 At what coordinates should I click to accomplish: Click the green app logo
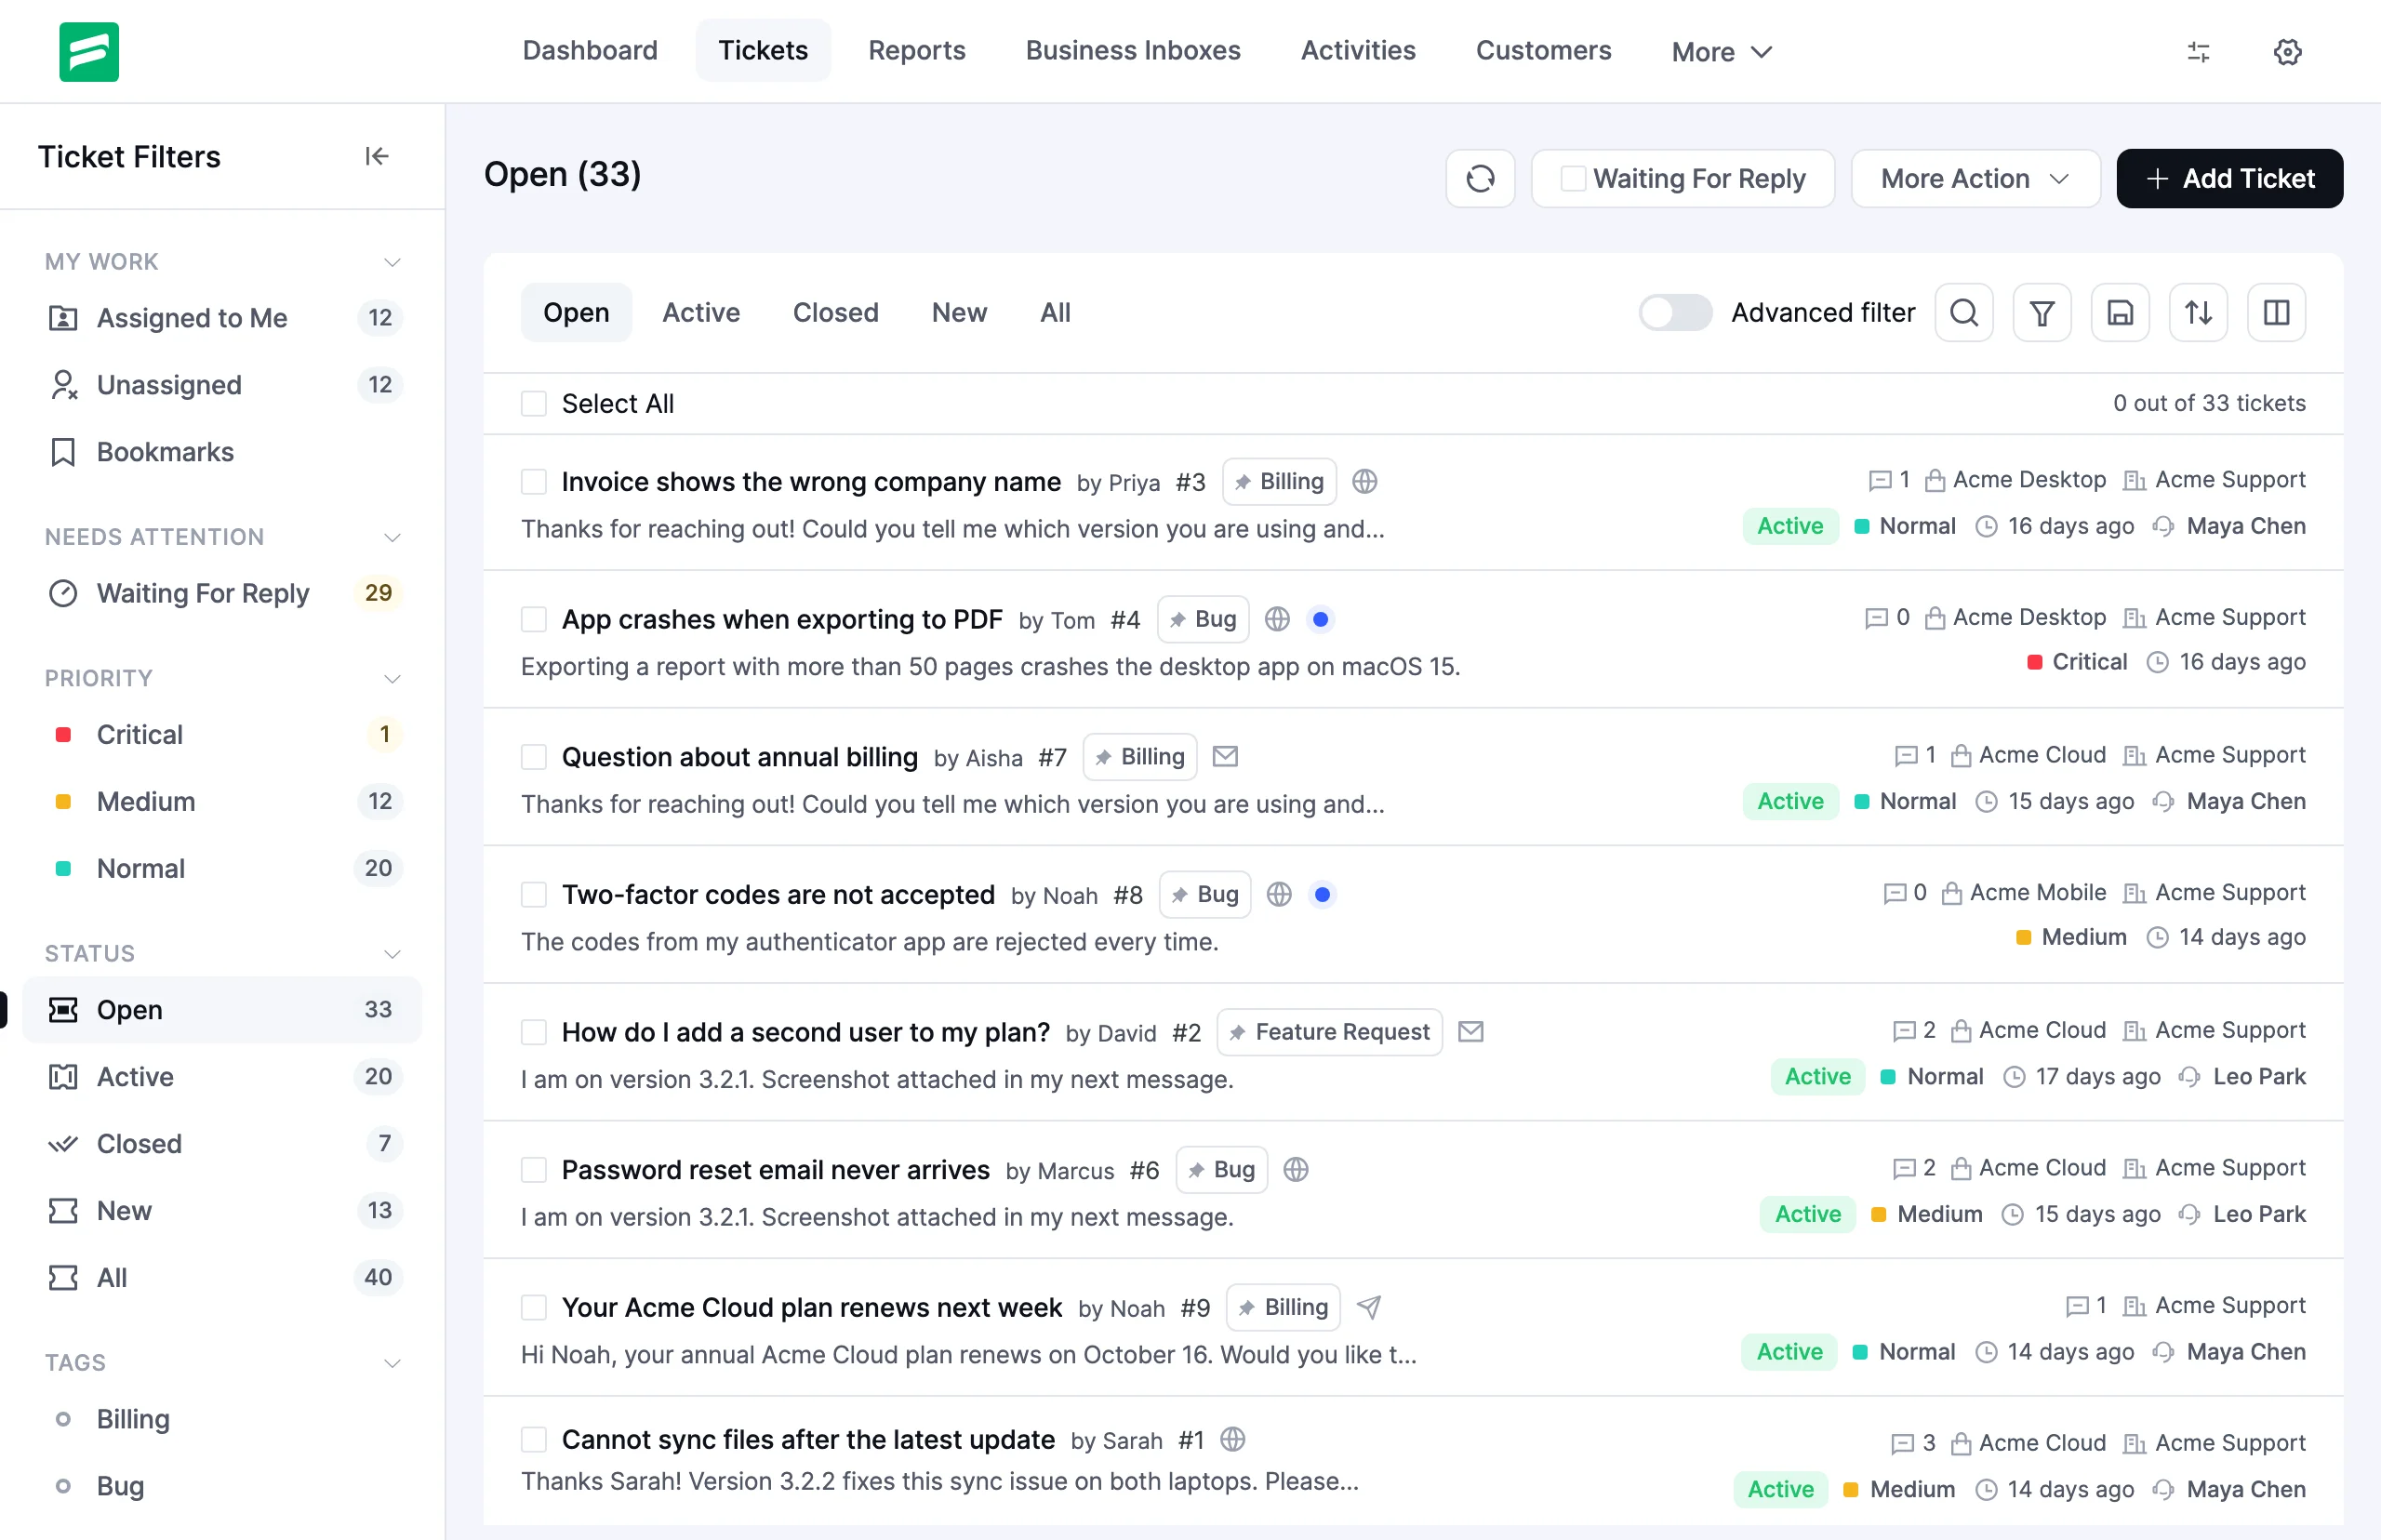pyautogui.click(x=89, y=52)
